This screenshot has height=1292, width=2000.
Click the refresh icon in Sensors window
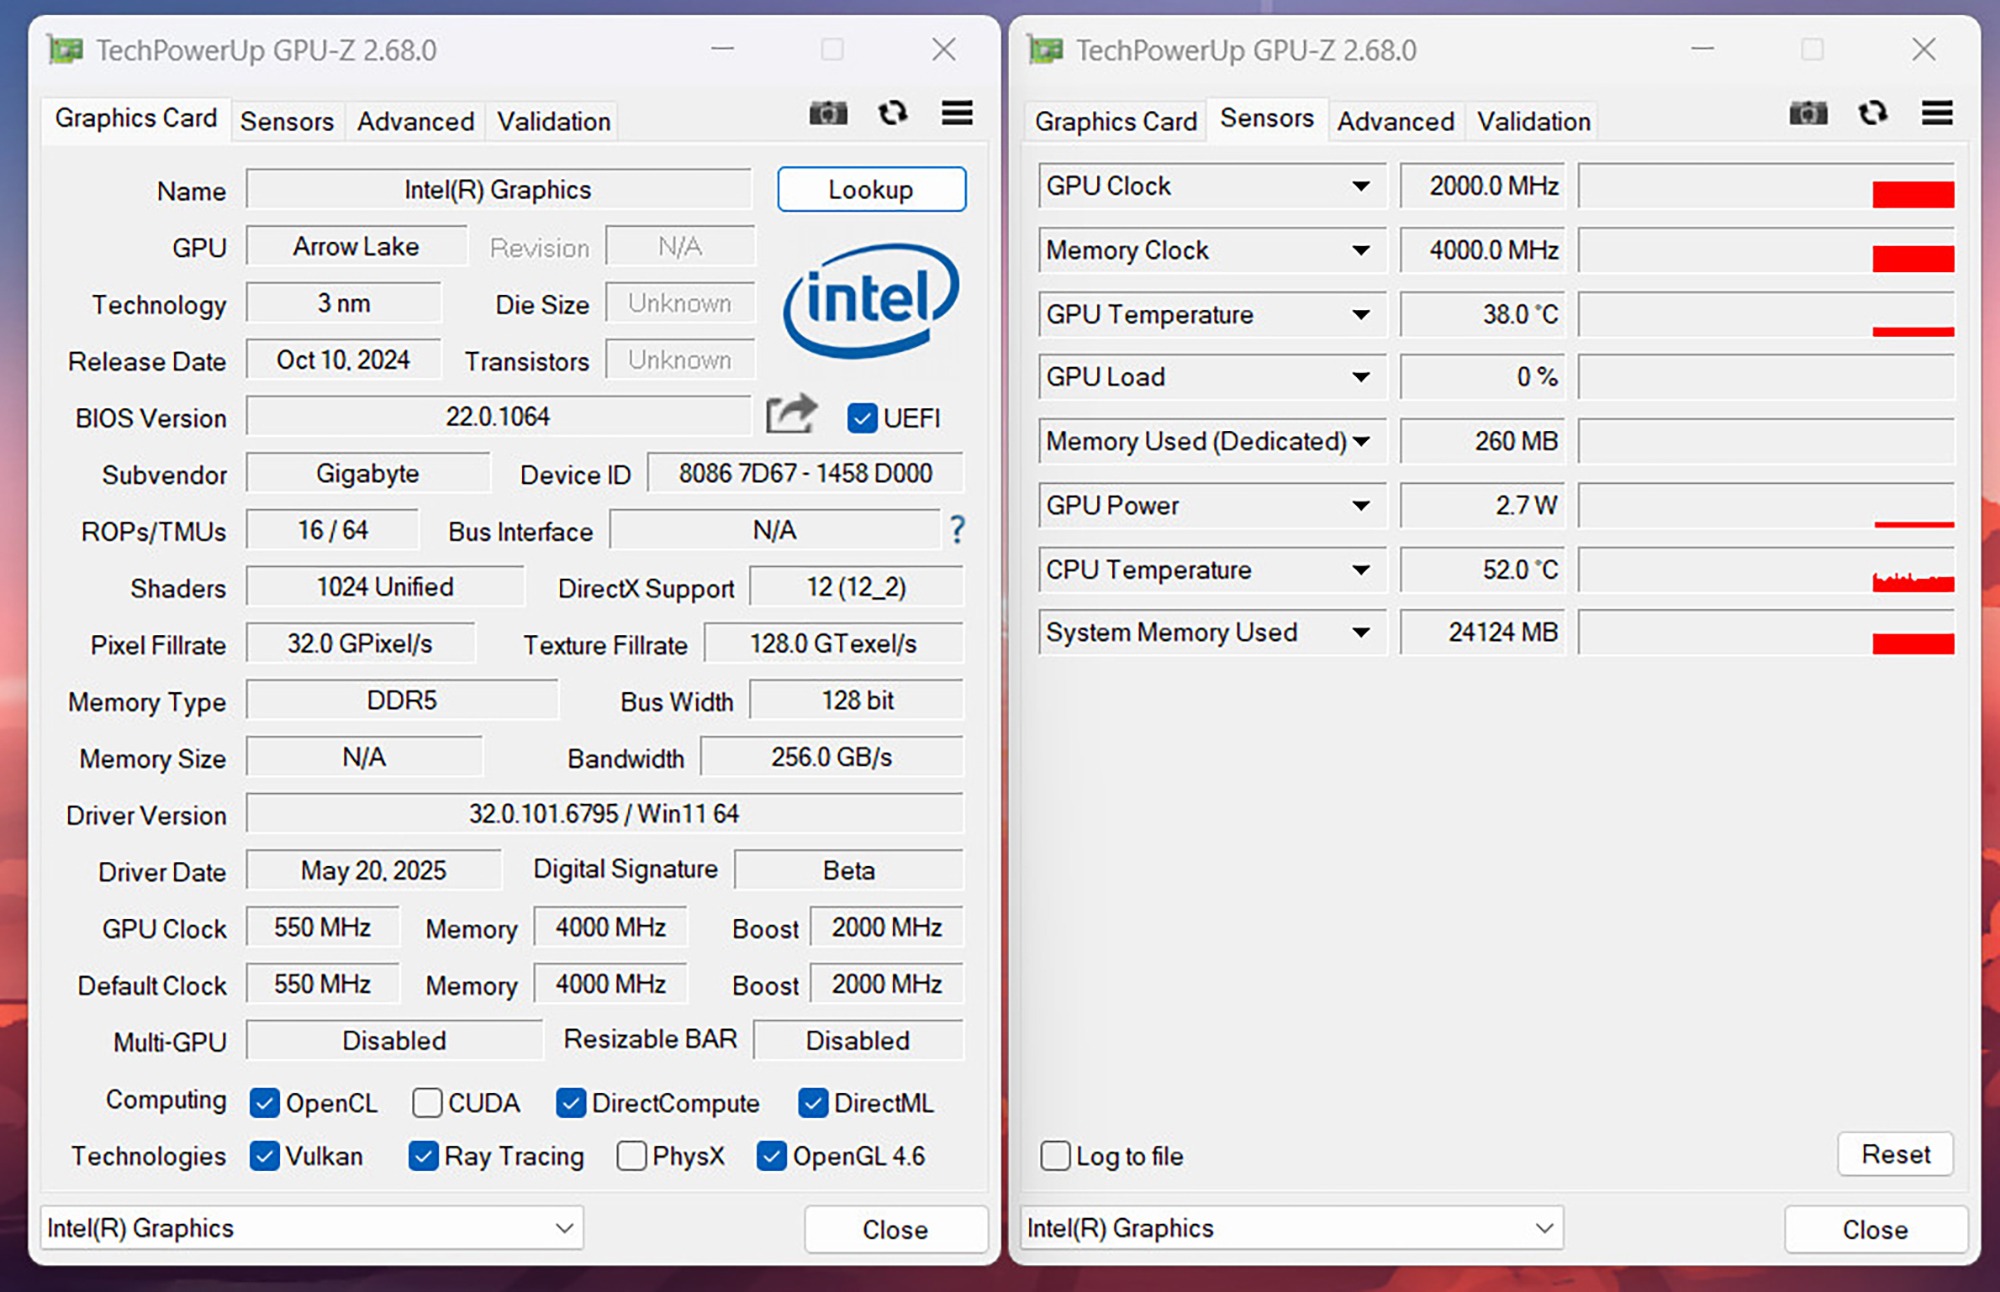[1872, 113]
